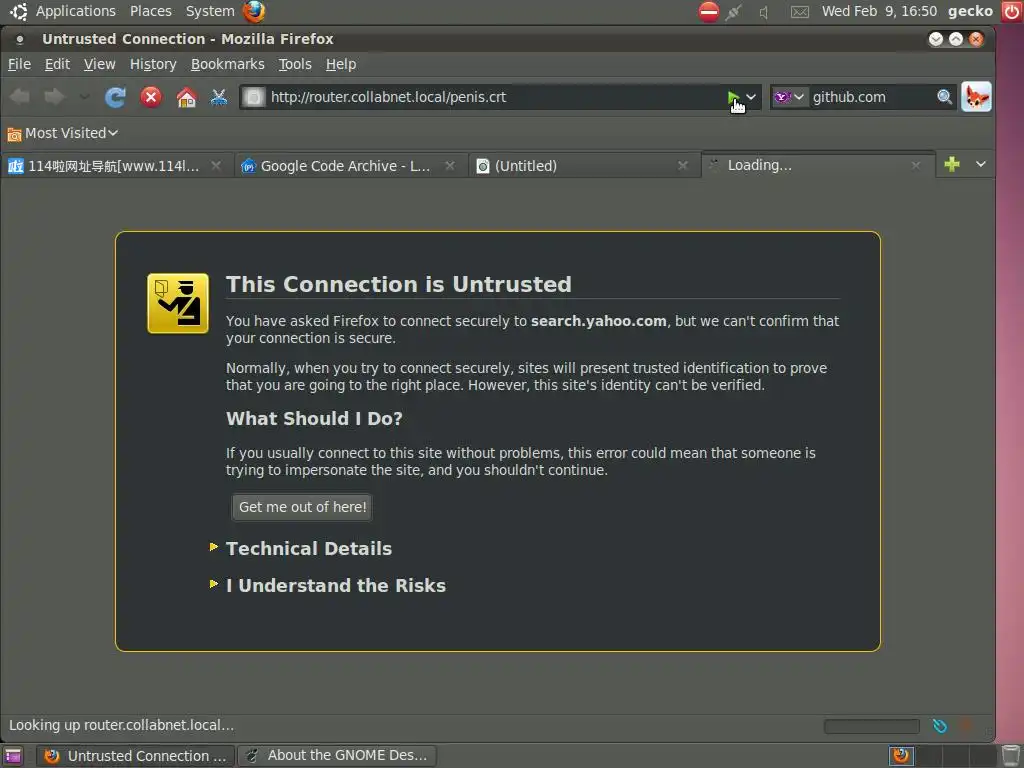Open the gecko user menu
Screen dimensions: 1024x768
pos(970,11)
